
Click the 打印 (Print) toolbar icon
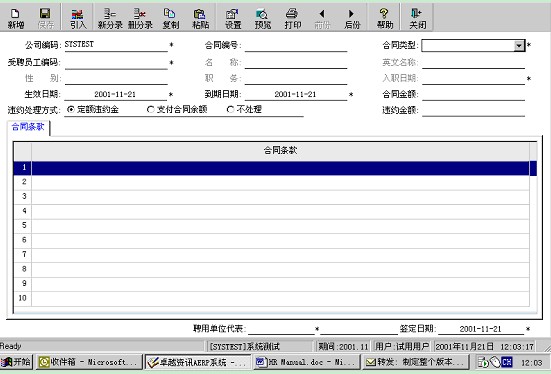(293, 18)
